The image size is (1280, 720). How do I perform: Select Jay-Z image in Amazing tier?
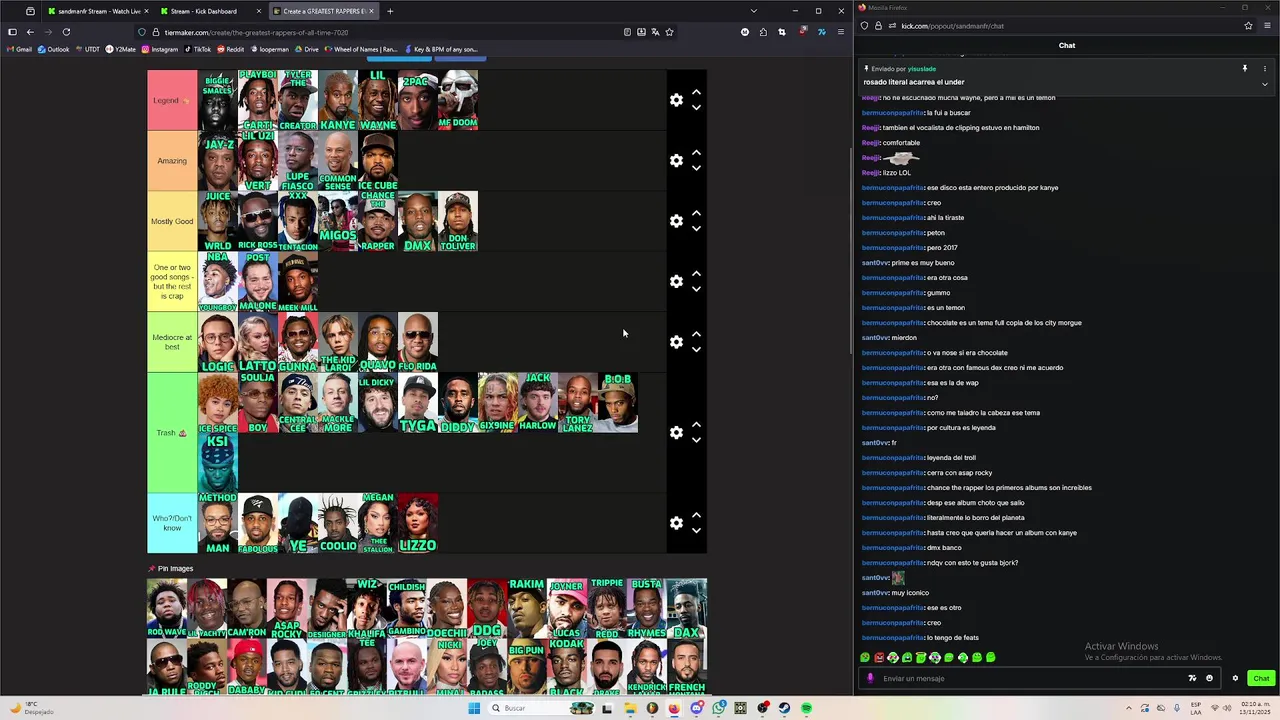(x=218, y=161)
